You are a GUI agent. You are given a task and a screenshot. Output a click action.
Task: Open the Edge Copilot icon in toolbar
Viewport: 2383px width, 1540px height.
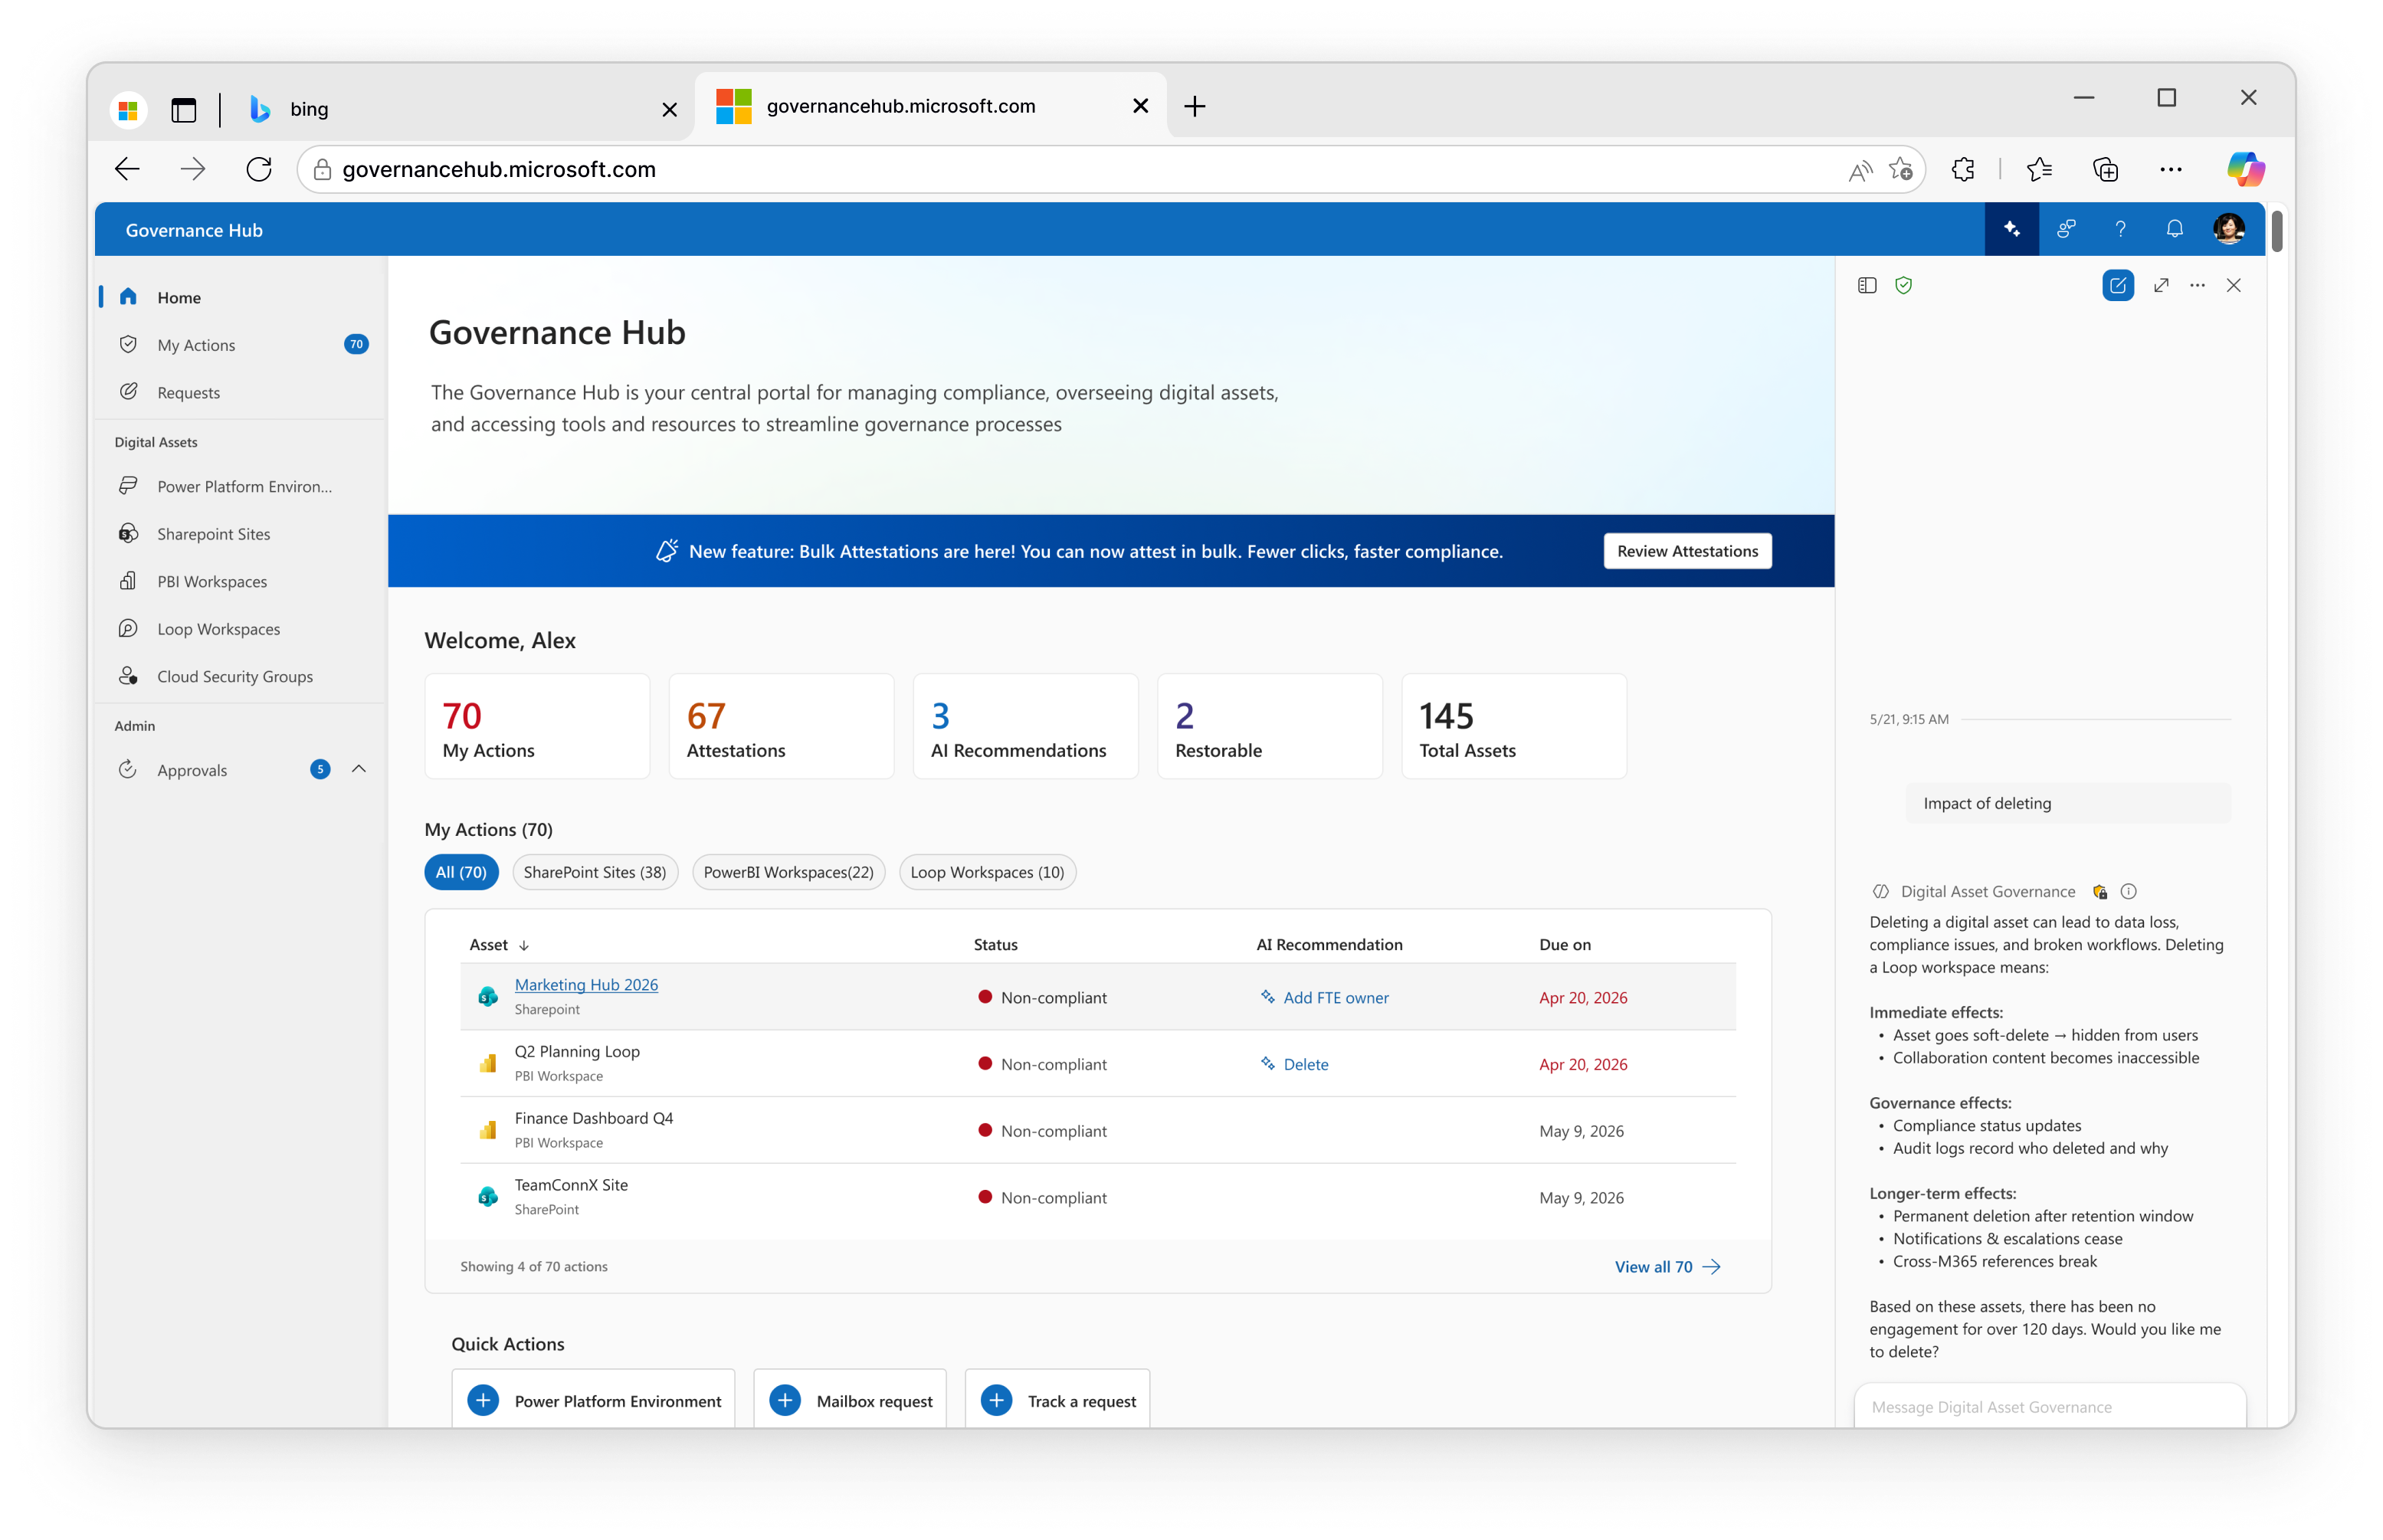pyautogui.click(x=2245, y=169)
